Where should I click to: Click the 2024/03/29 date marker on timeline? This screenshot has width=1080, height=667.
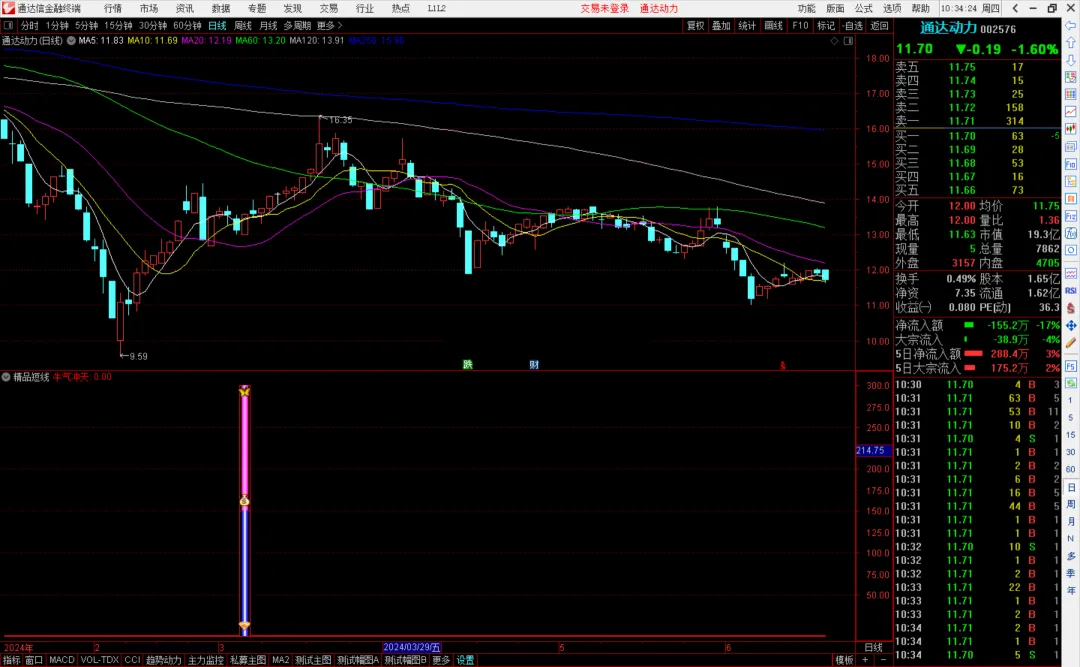coord(412,648)
